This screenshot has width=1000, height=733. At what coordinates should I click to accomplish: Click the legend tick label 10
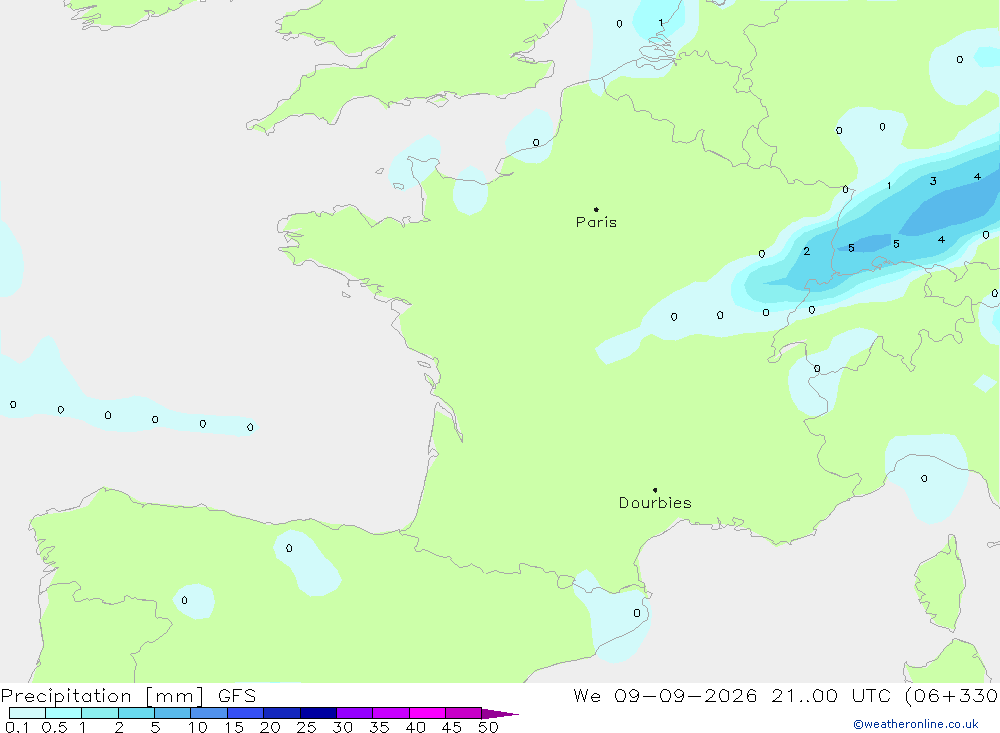pyautogui.click(x=198, y=727)
